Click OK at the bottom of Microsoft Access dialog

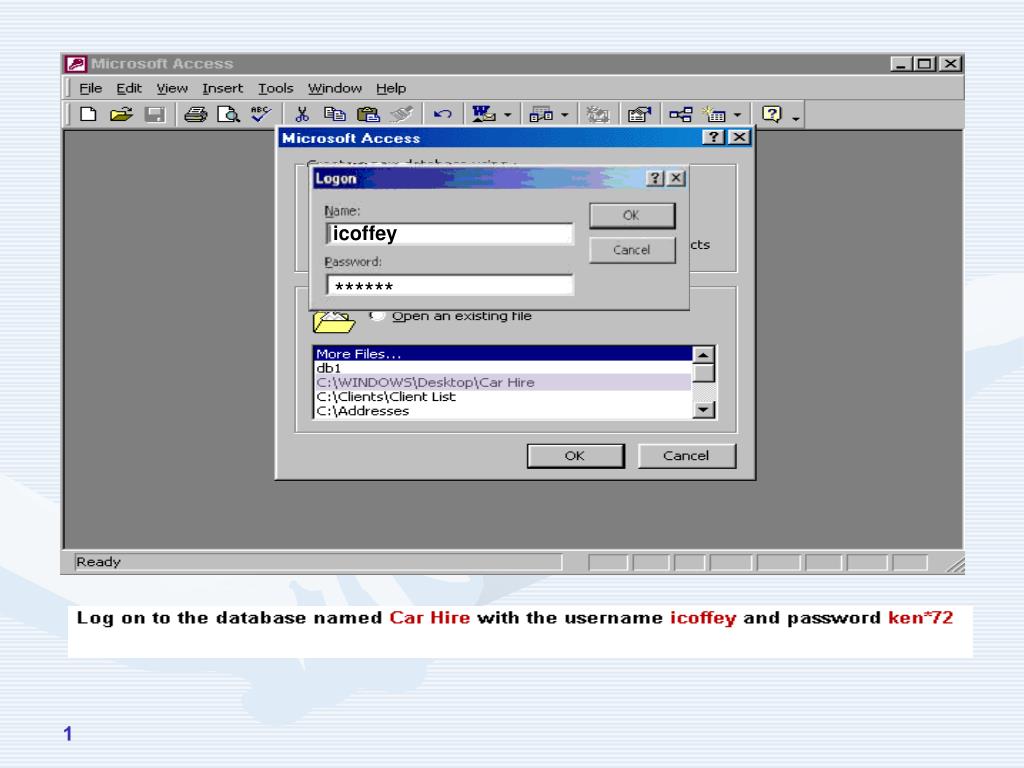pyautogui.click(x=575, y=456)
